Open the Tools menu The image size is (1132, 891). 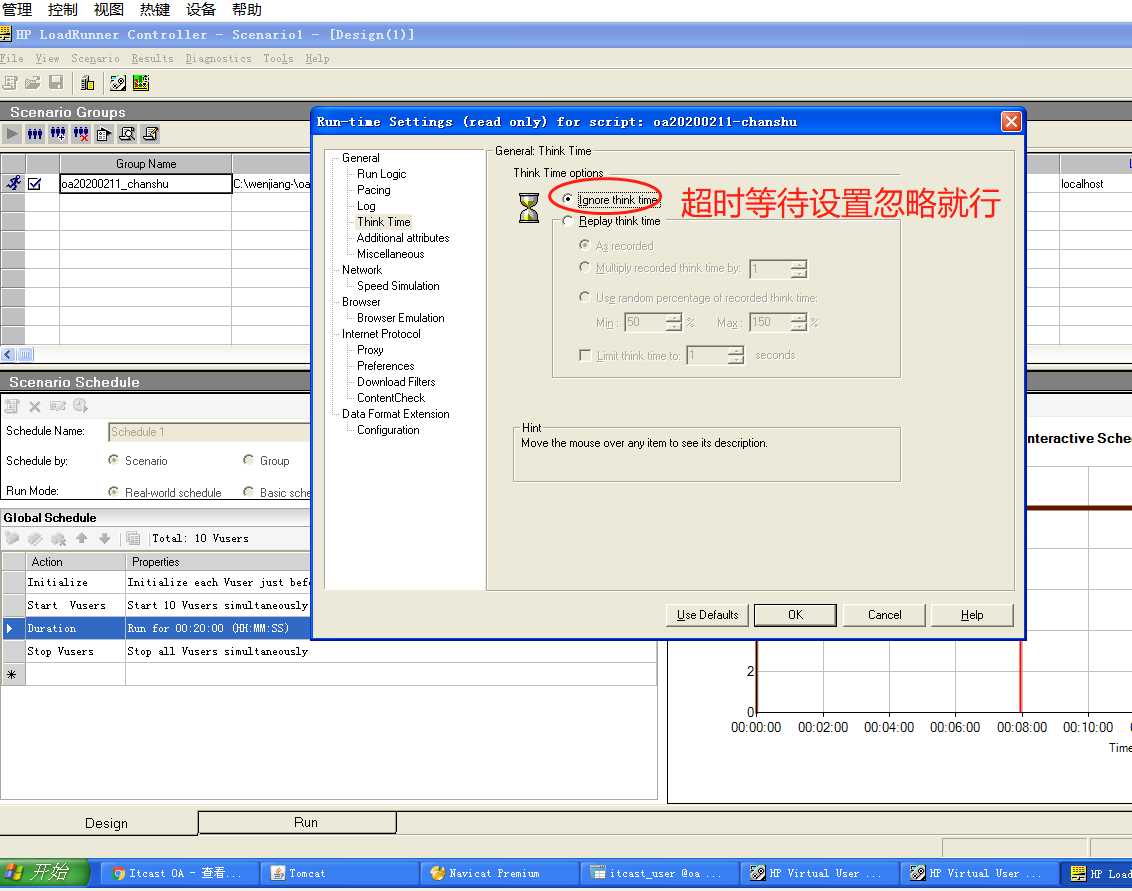(278, 58)
